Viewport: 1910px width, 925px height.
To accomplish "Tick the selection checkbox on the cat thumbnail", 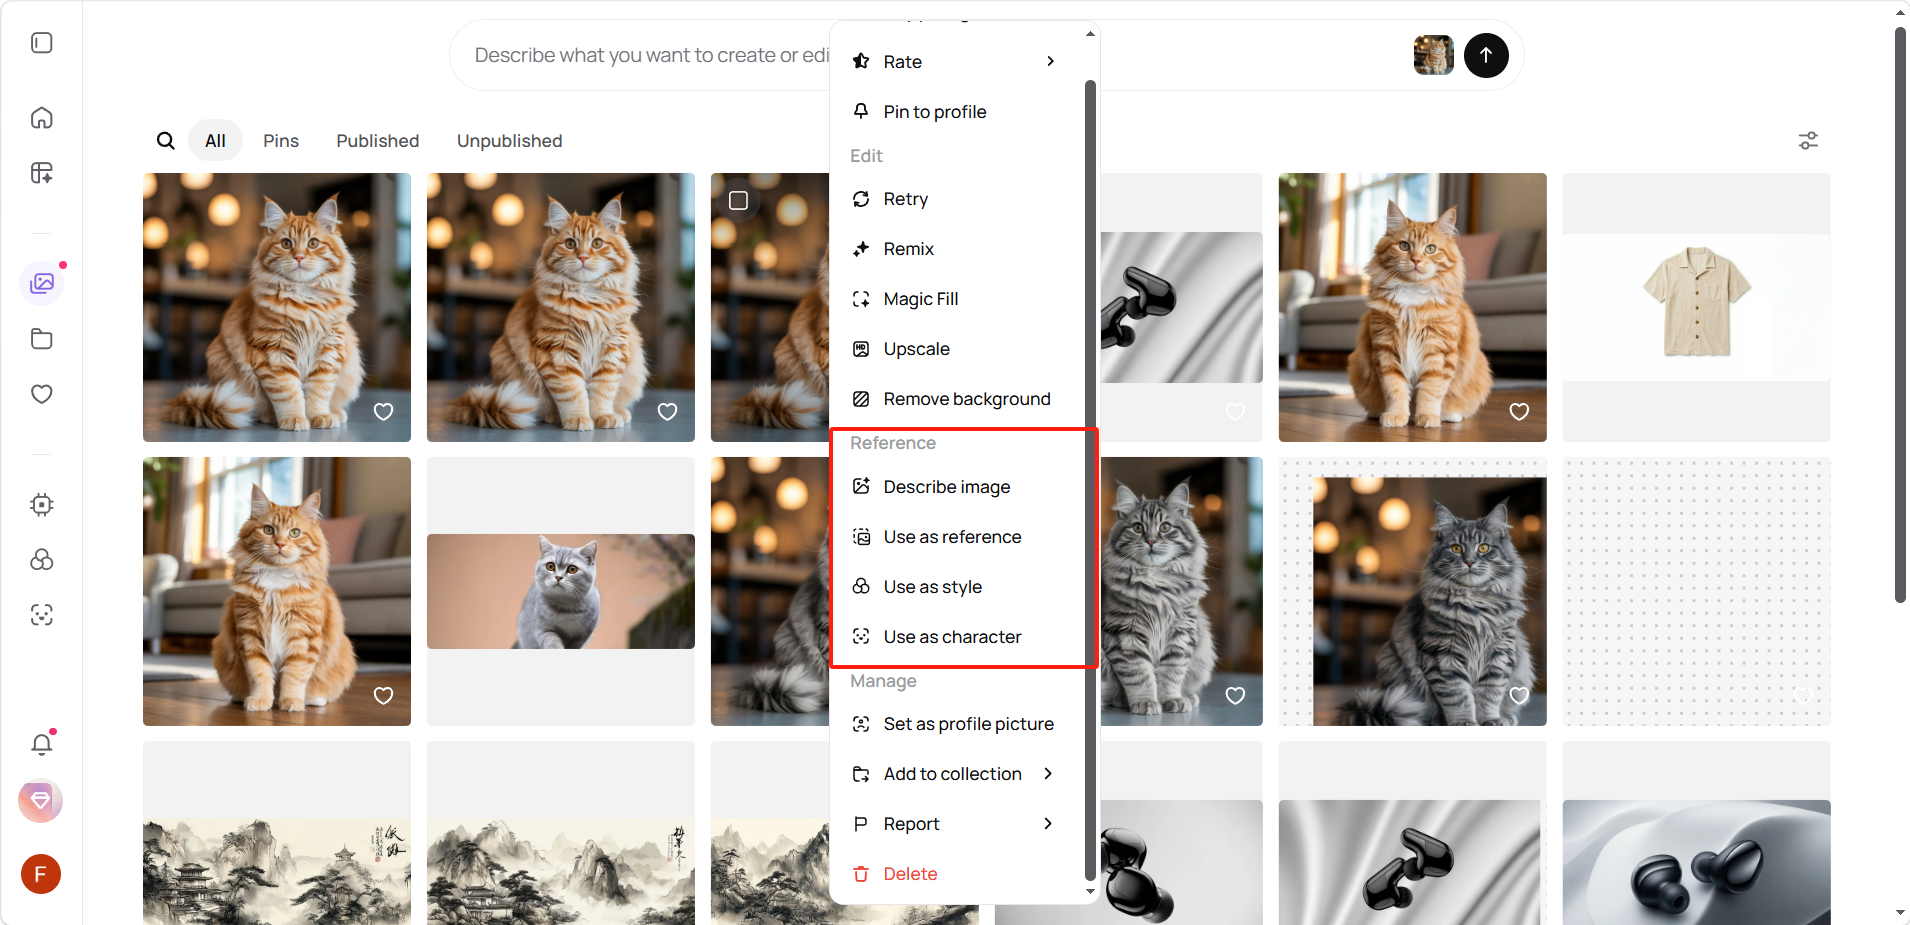I will coord(739,201).
